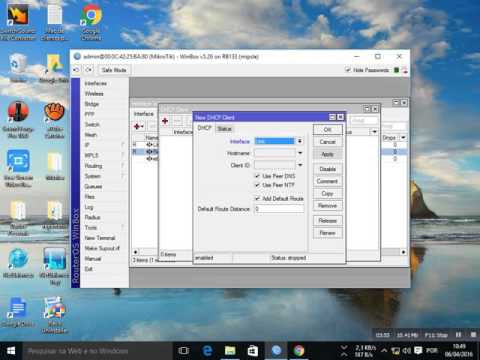This screenshot has height=360, width=480.
Task: Open Switch in the sidebar menu
Action: point(92,125)
